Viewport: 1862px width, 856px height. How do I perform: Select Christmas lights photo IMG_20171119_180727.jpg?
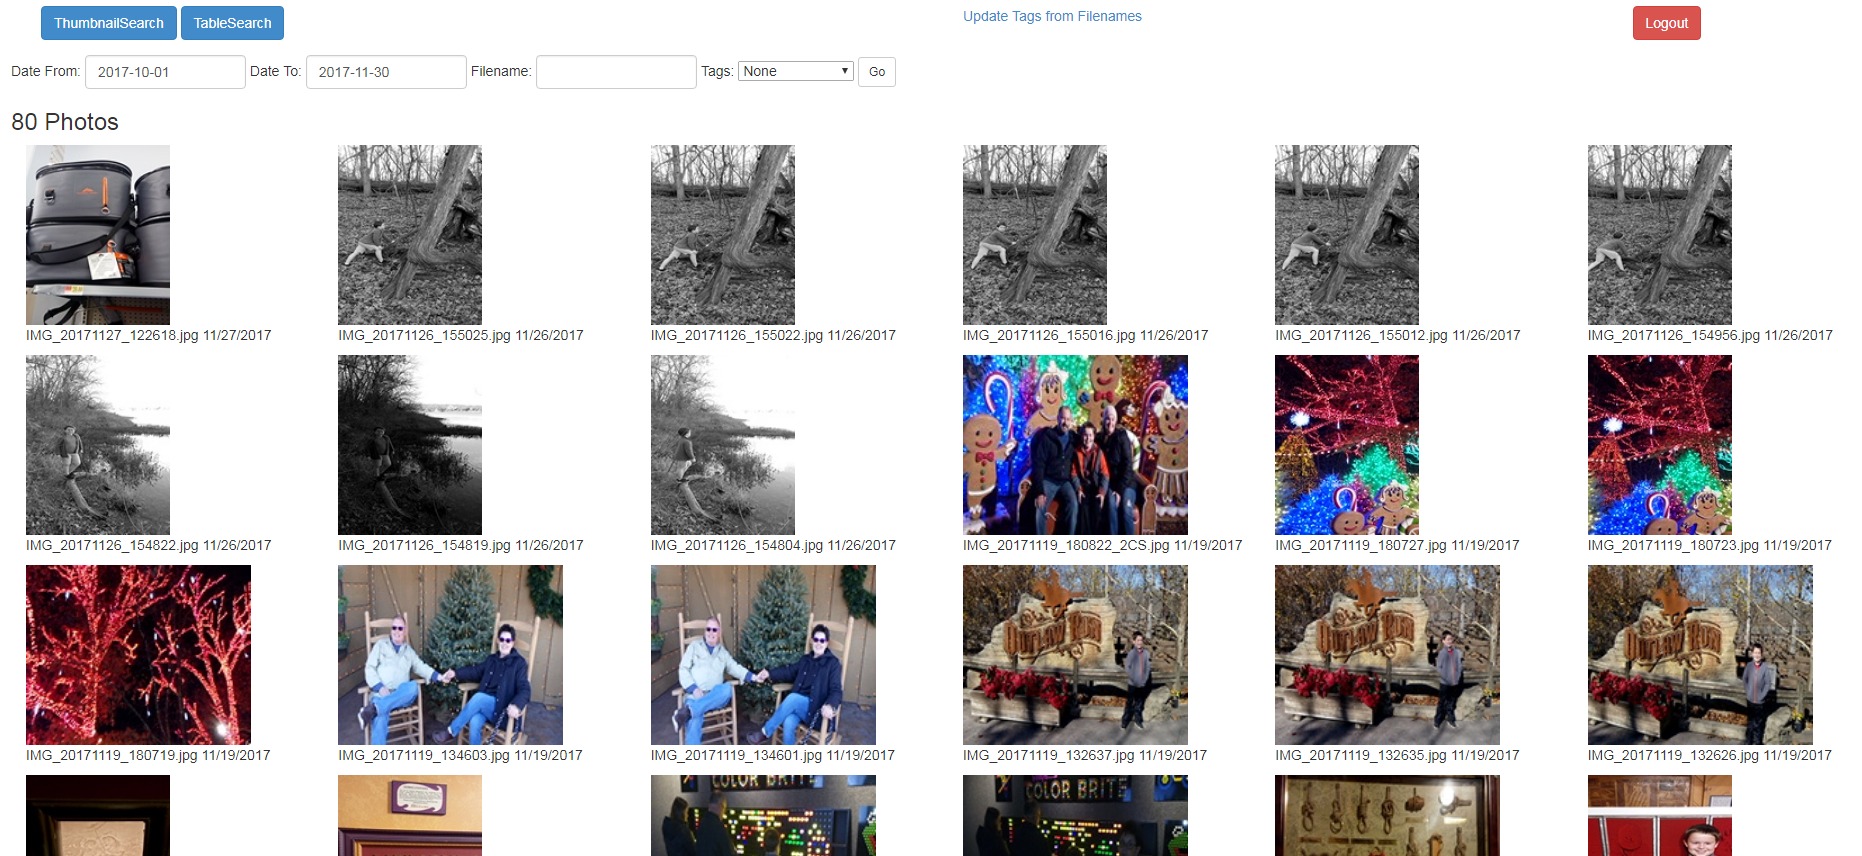pyautogui.click(x=1347, y=444)
